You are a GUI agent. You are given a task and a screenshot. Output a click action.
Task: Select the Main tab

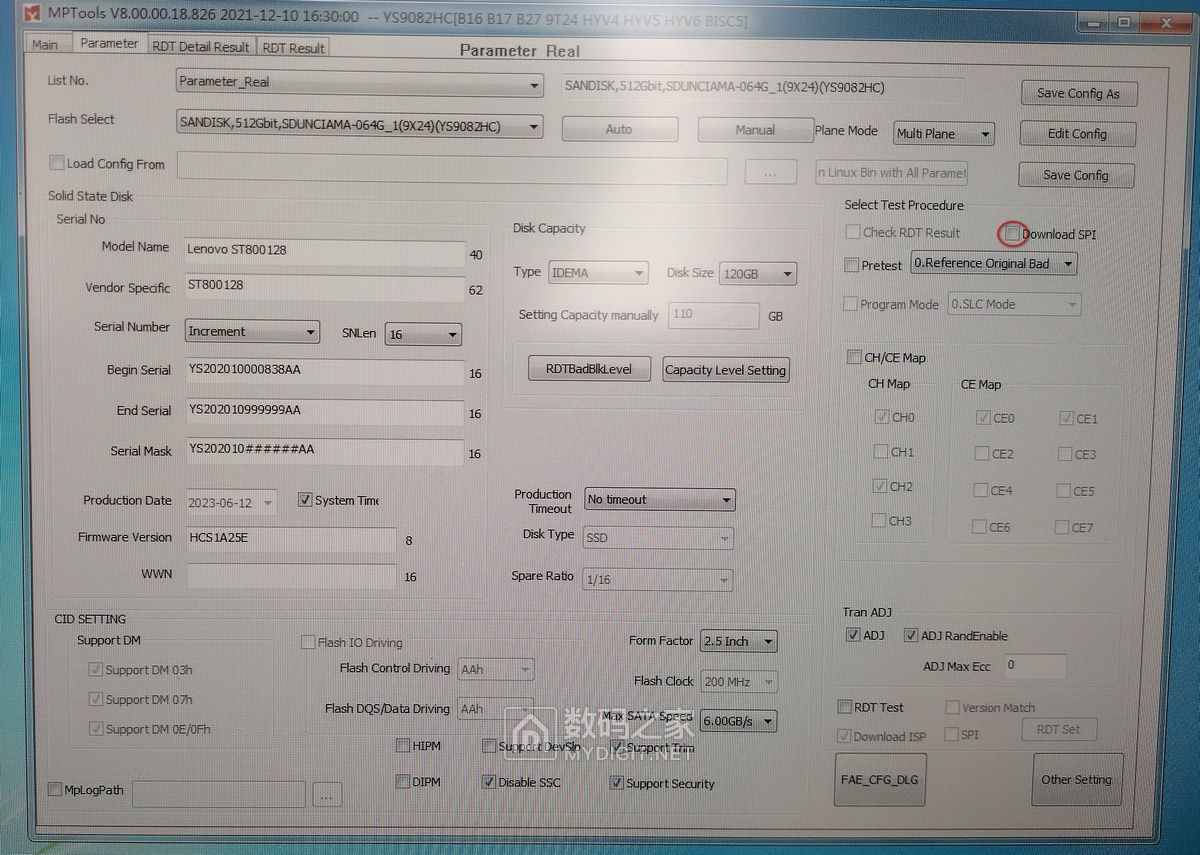45,45
